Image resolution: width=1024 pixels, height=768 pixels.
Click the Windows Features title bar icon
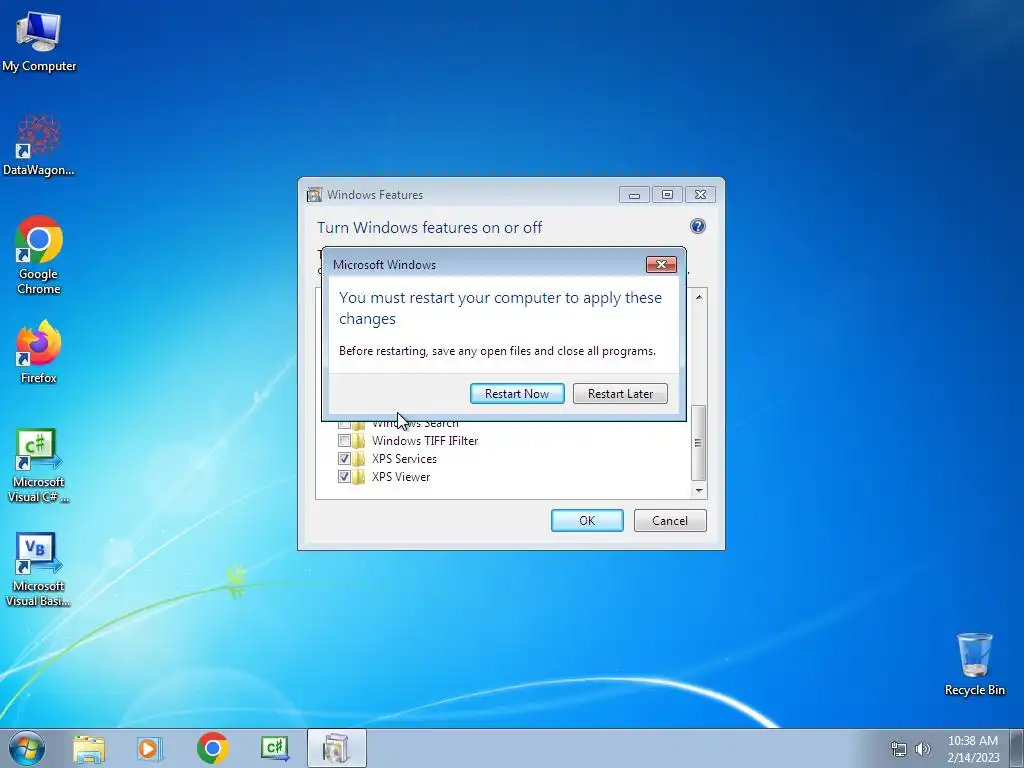[x=314, y=195]
